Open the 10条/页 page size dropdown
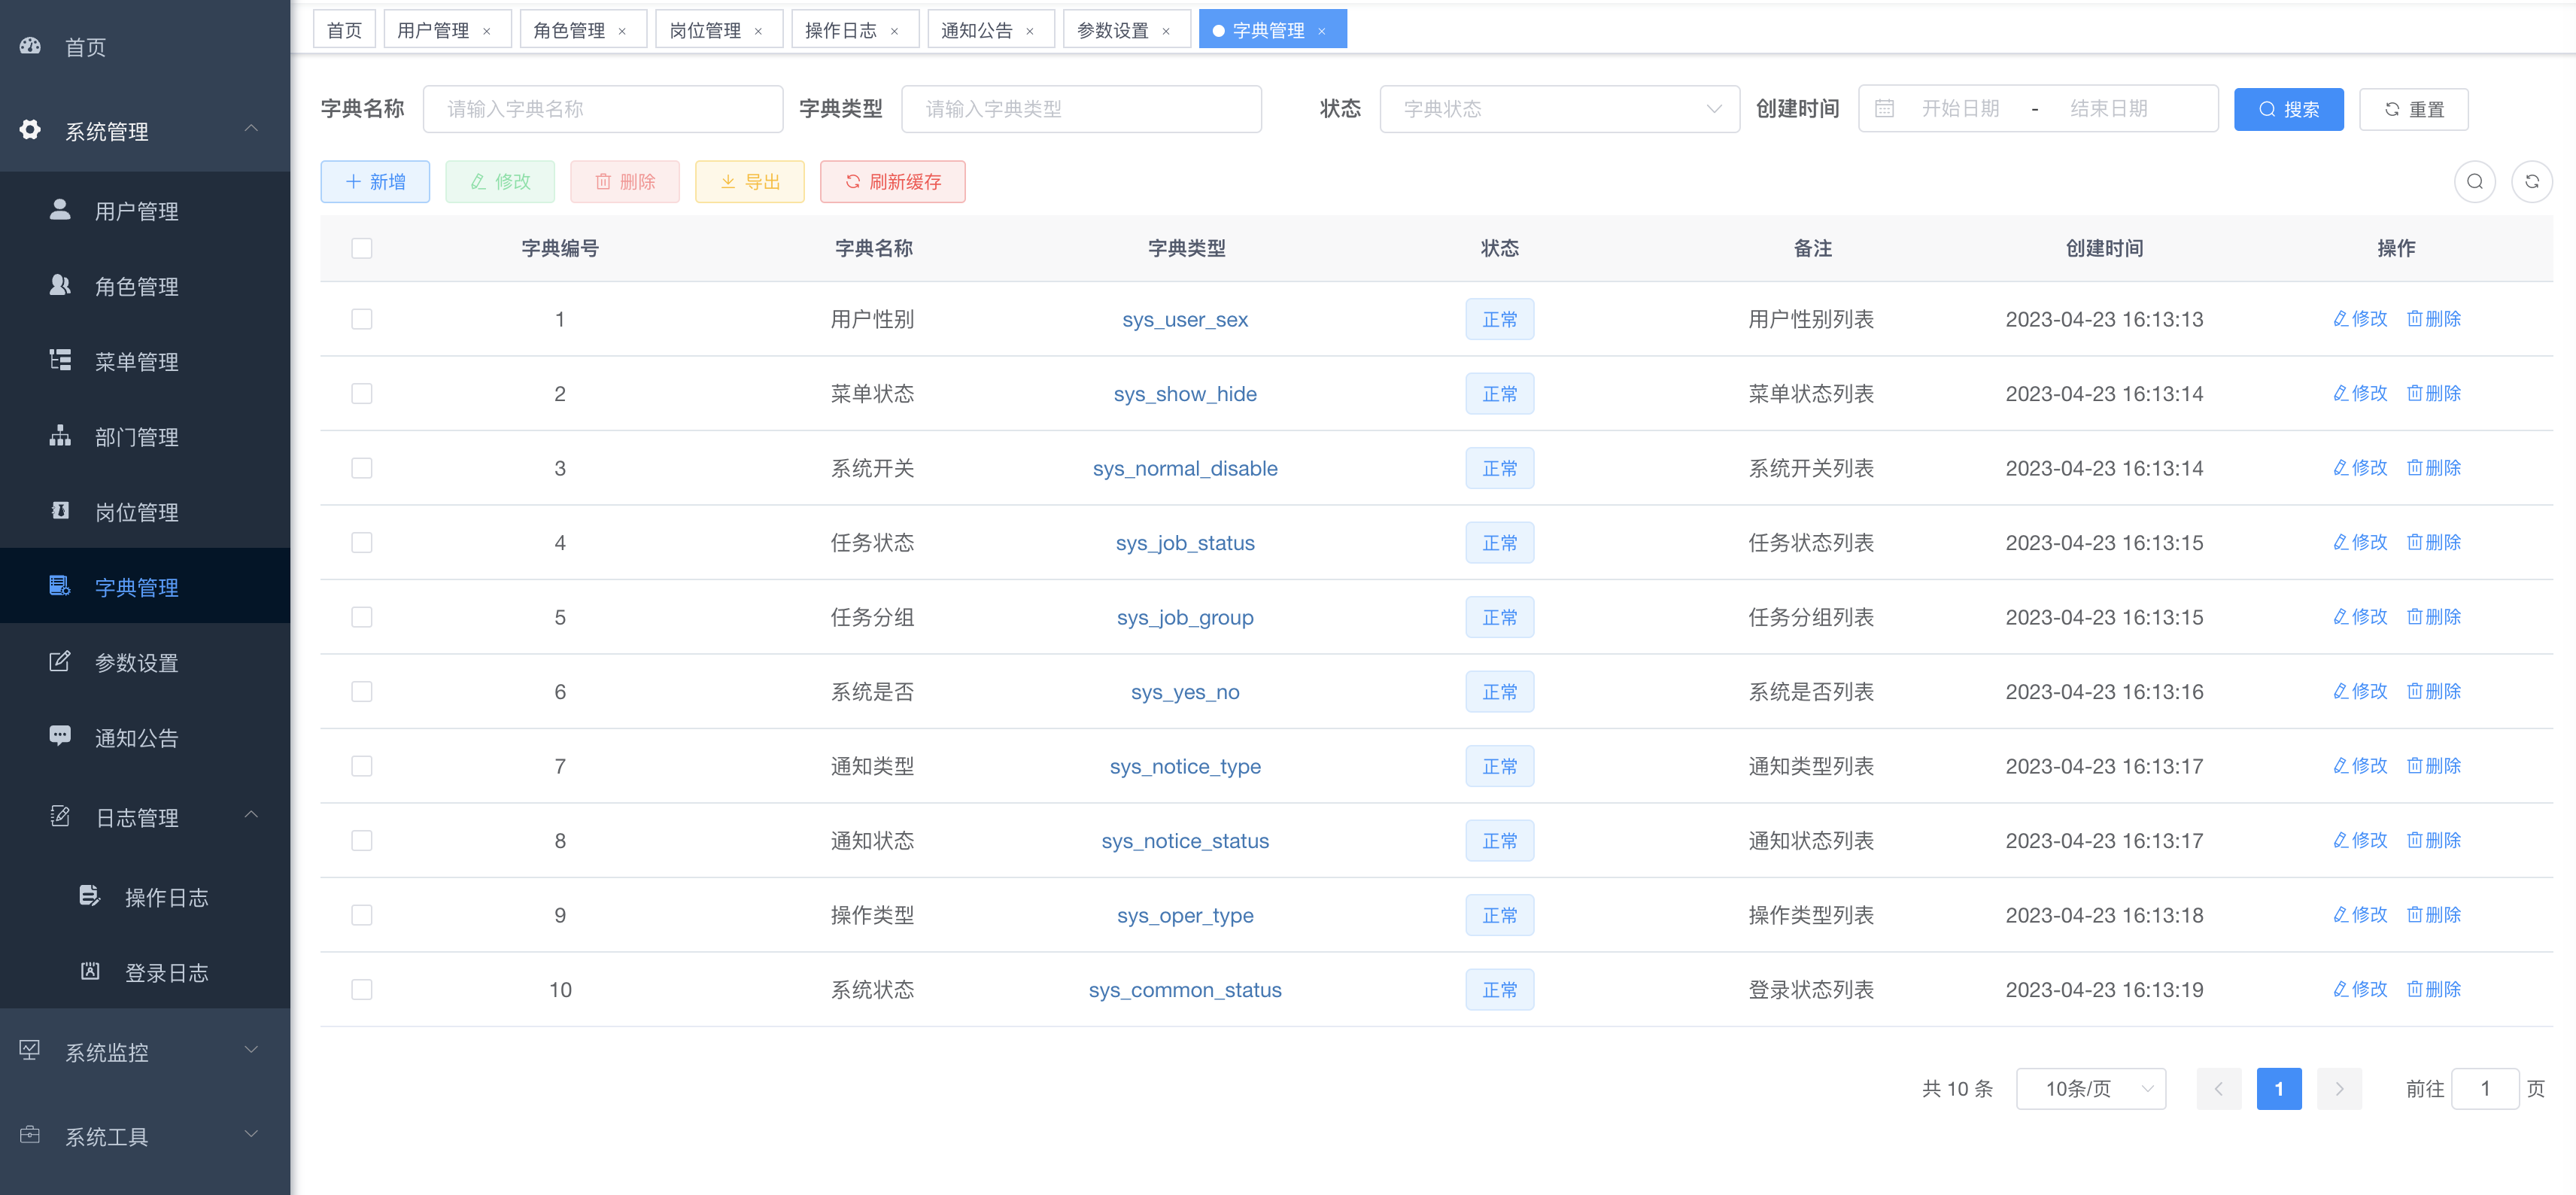Viewport: 2576px width, 1195px height. [x=2091, y=1088]
